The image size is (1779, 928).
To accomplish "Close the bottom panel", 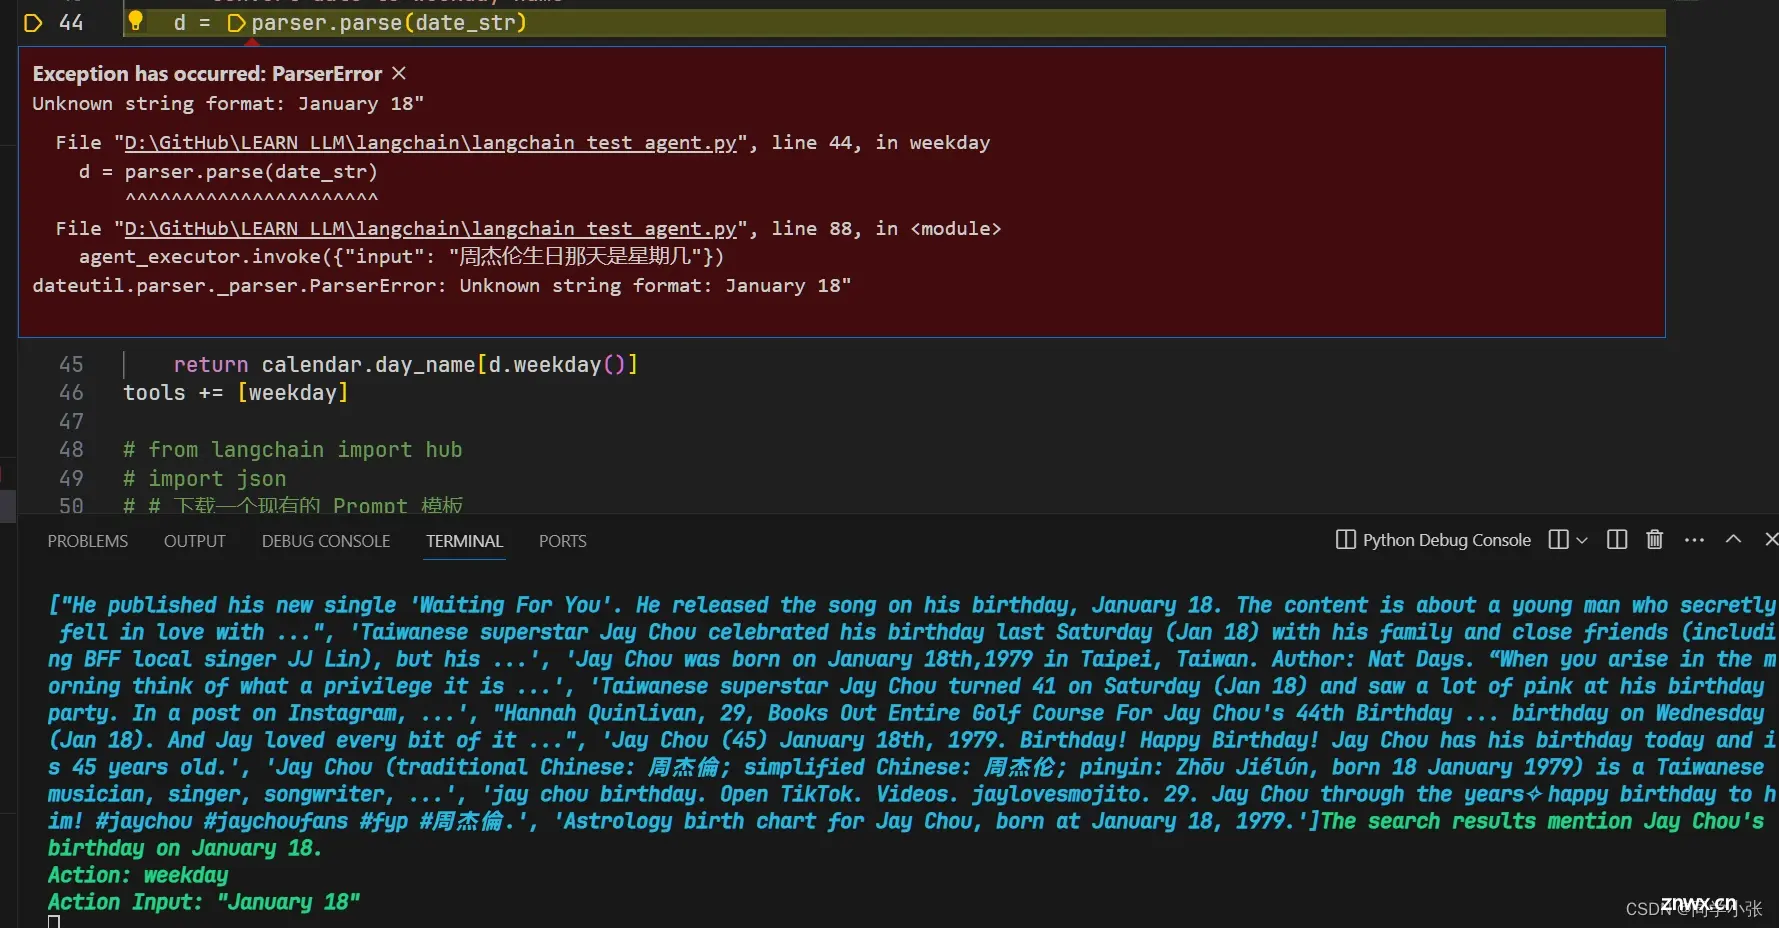I will (1771, 539).
